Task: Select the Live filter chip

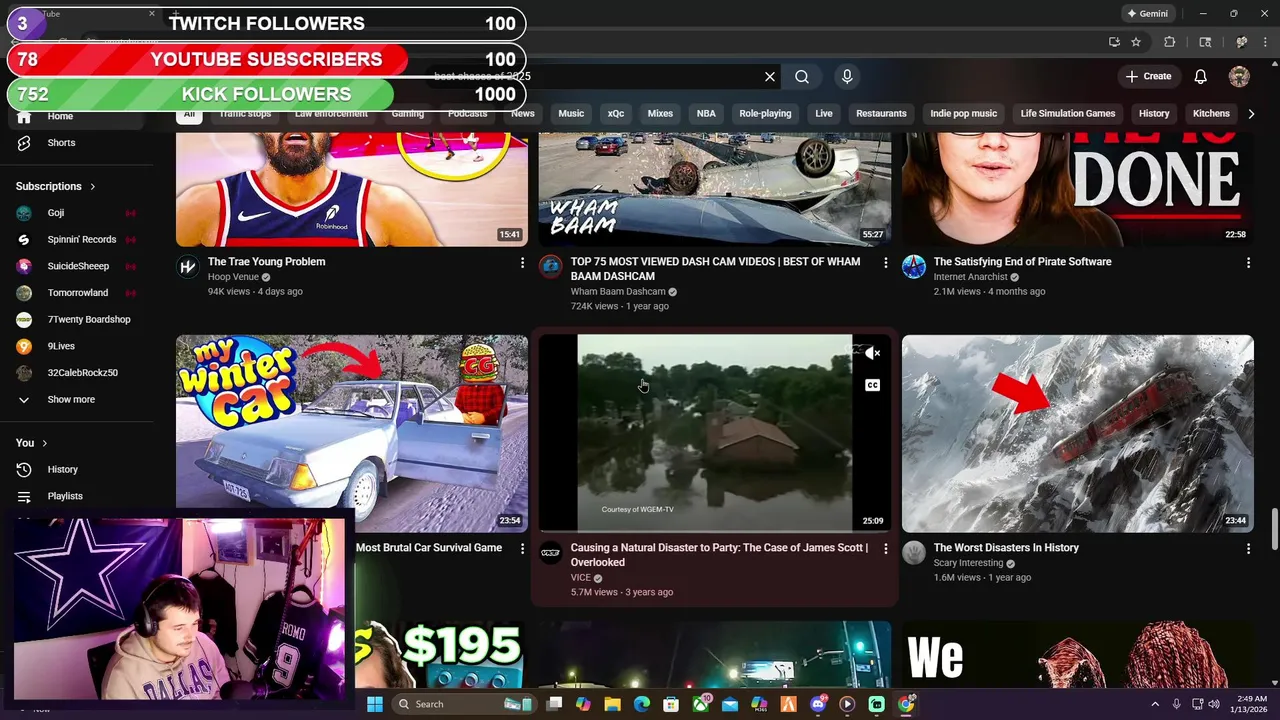Action: click(824, 114)
